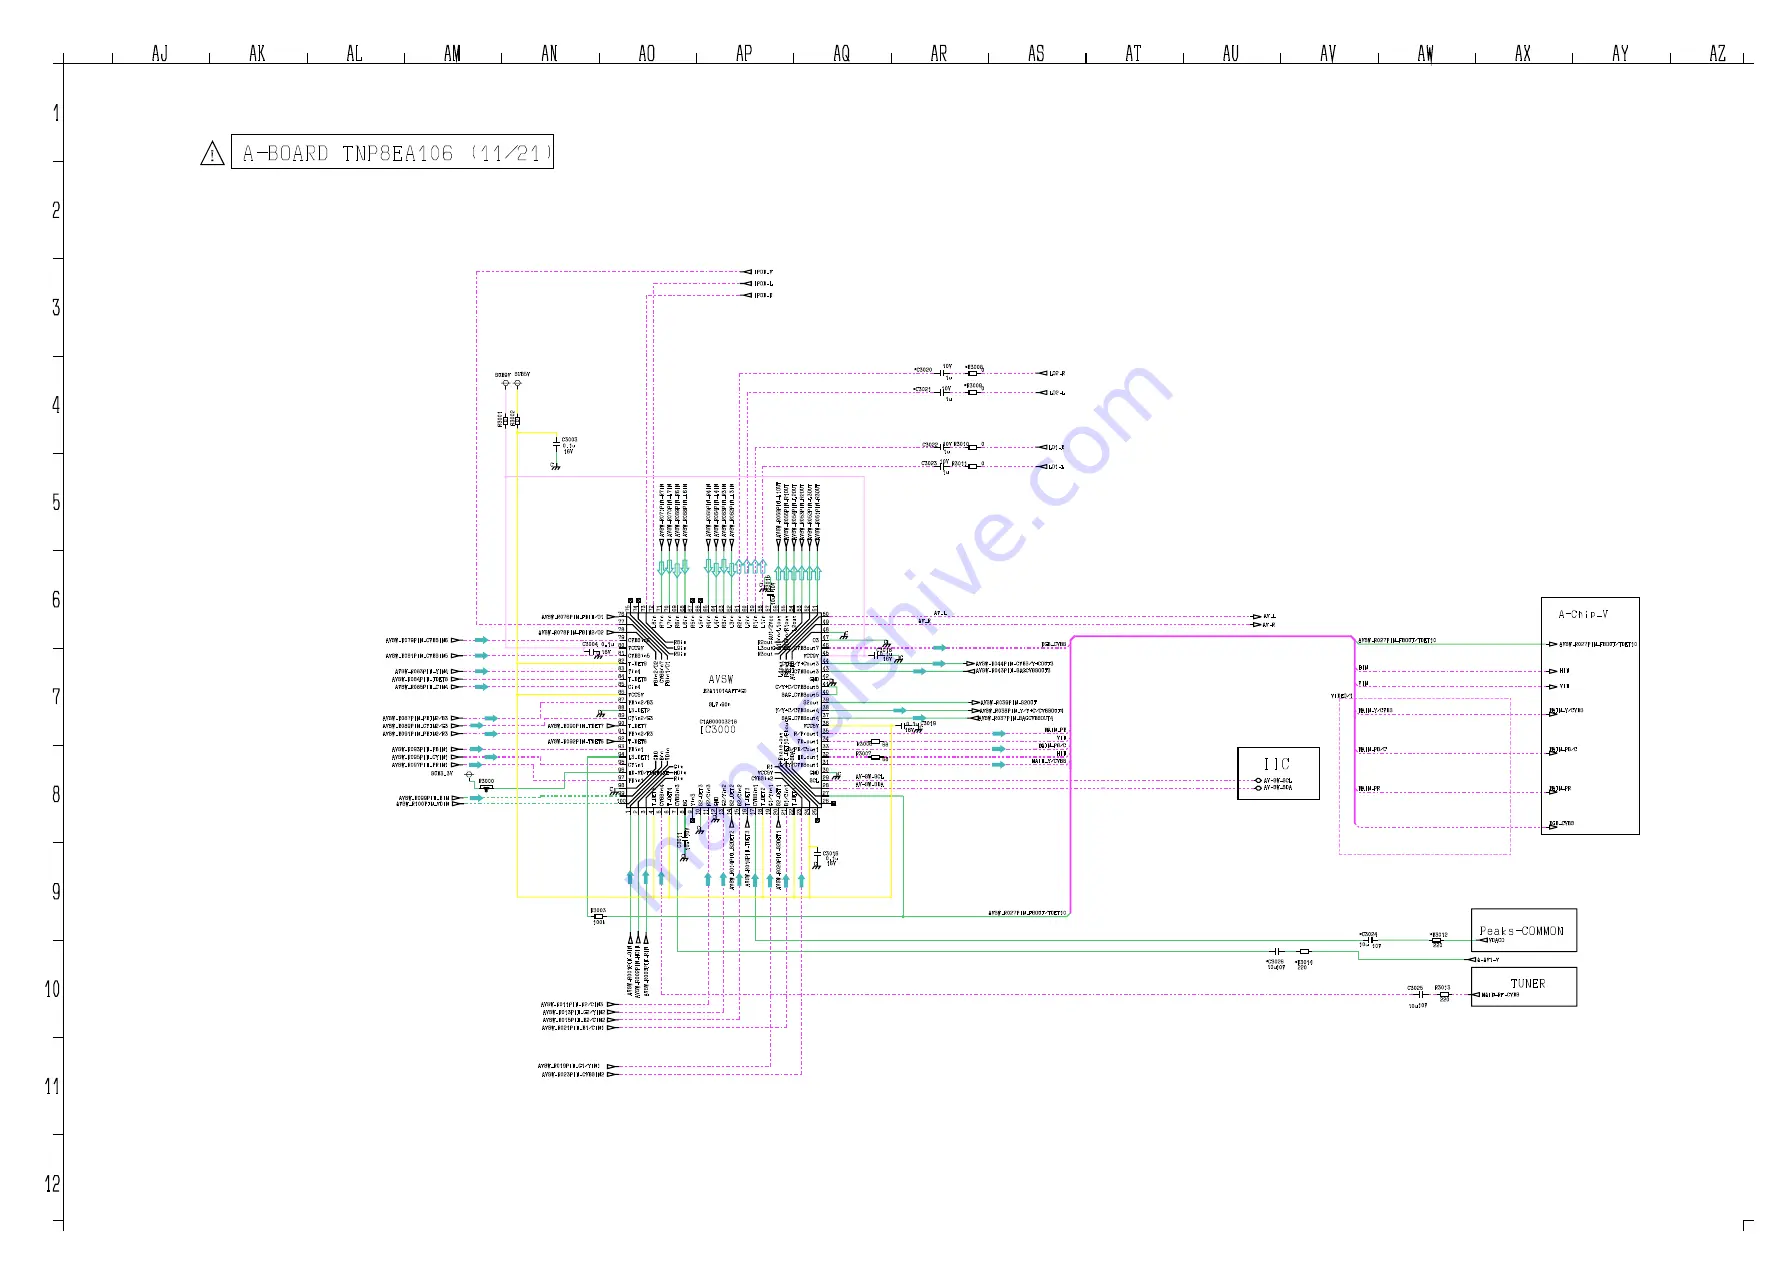Click the TUNER block label
Viewport: 1787px width, 1263px height.
coord(1527,983)
